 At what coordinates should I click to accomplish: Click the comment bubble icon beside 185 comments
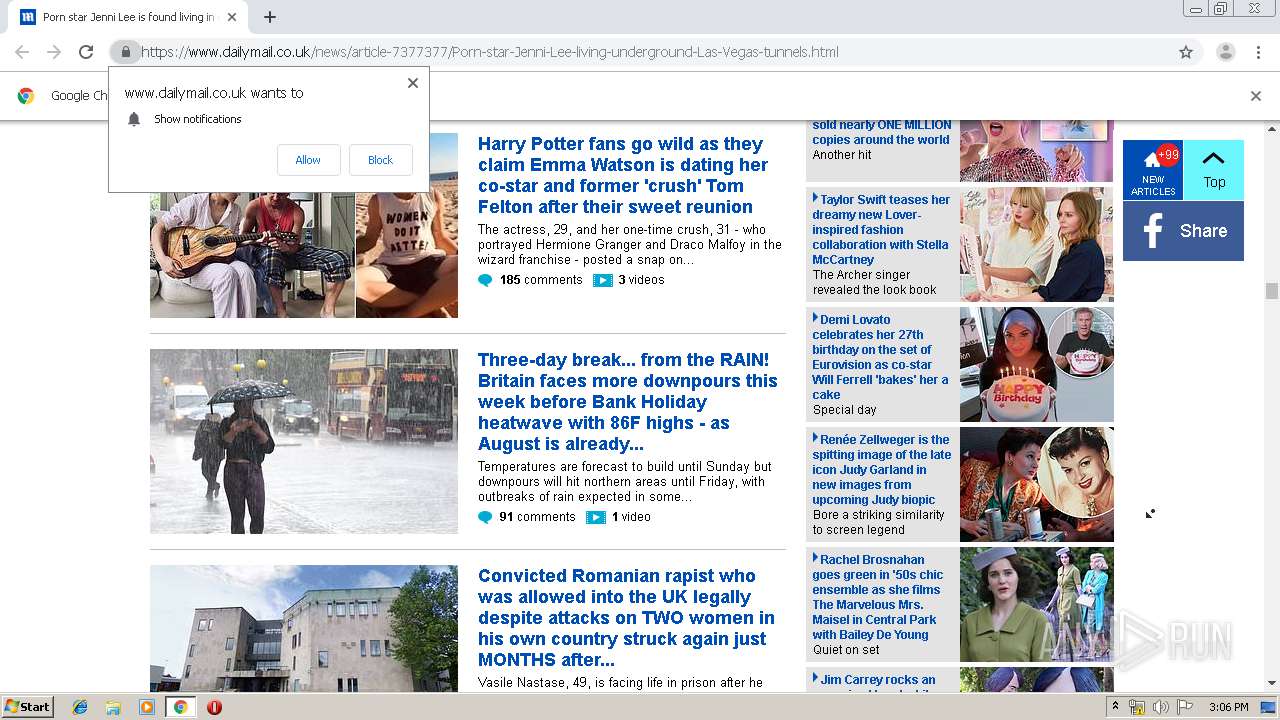pos(486,281)
